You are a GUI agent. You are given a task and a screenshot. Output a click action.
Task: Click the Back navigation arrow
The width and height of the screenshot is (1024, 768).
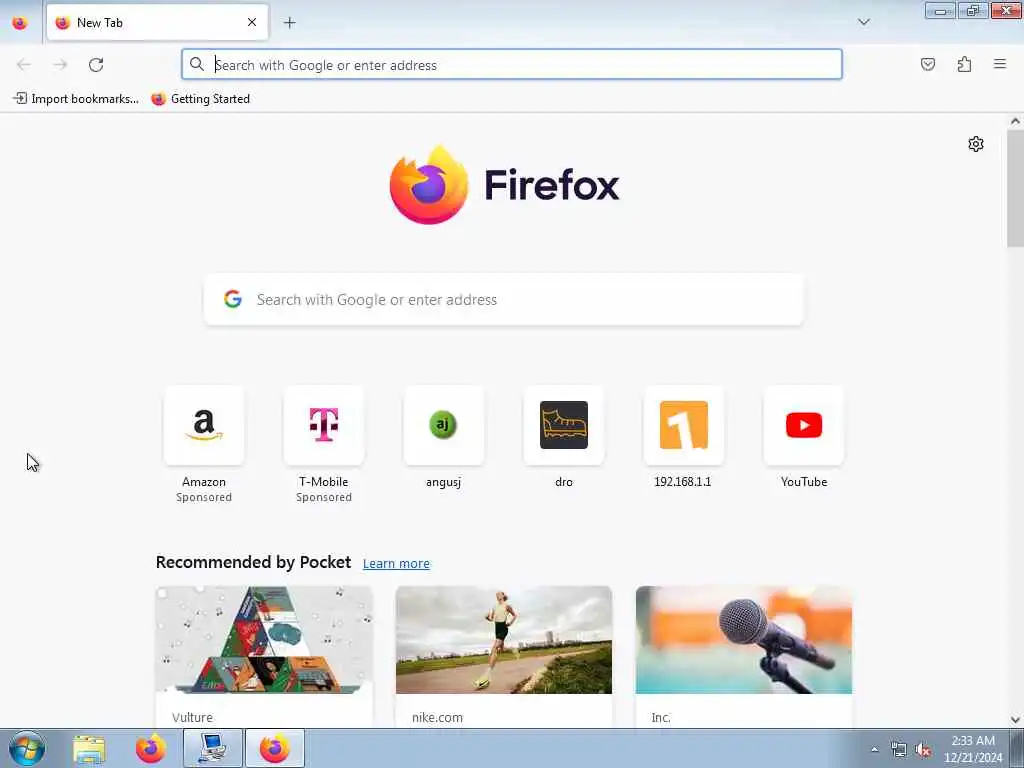[x=24, y=65]
